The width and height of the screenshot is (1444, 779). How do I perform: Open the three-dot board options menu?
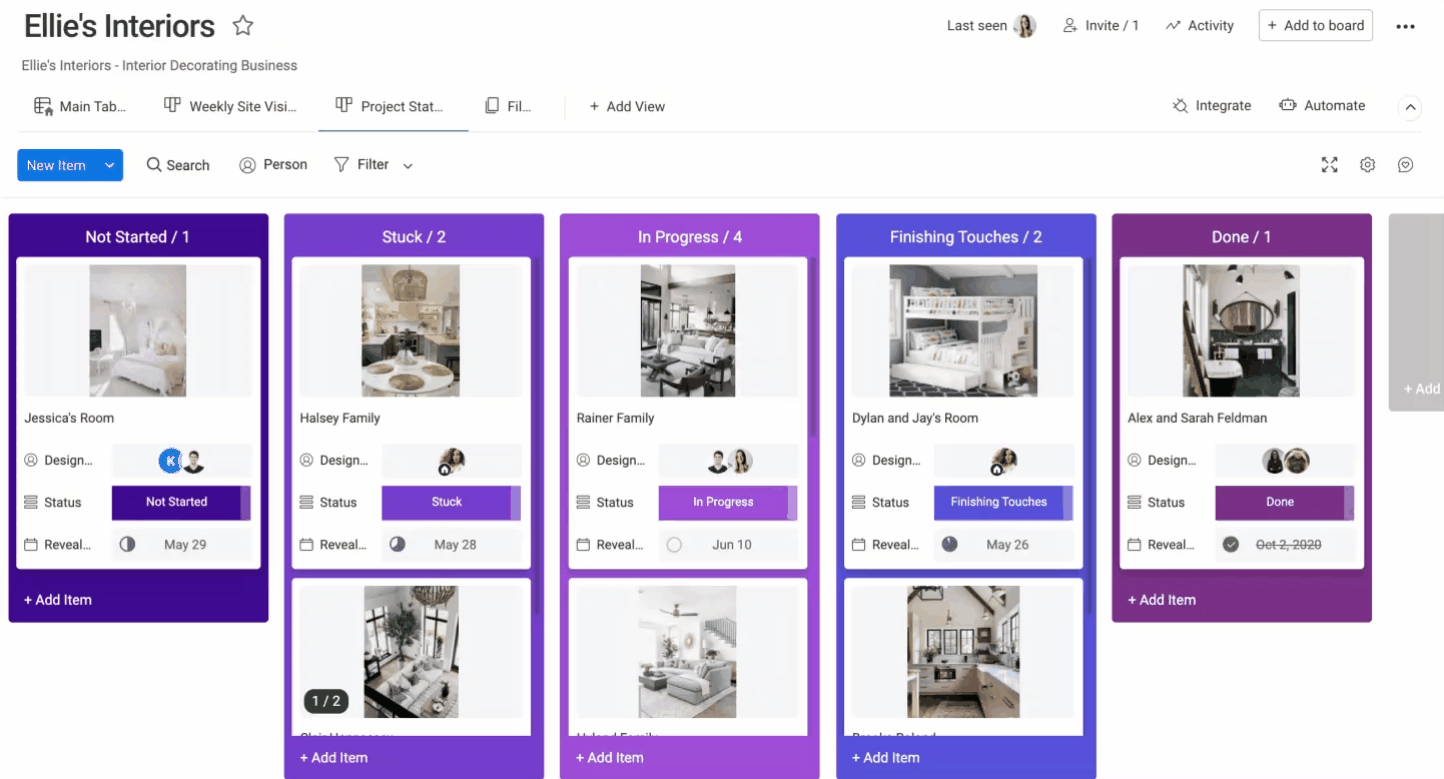point(1405,26)
